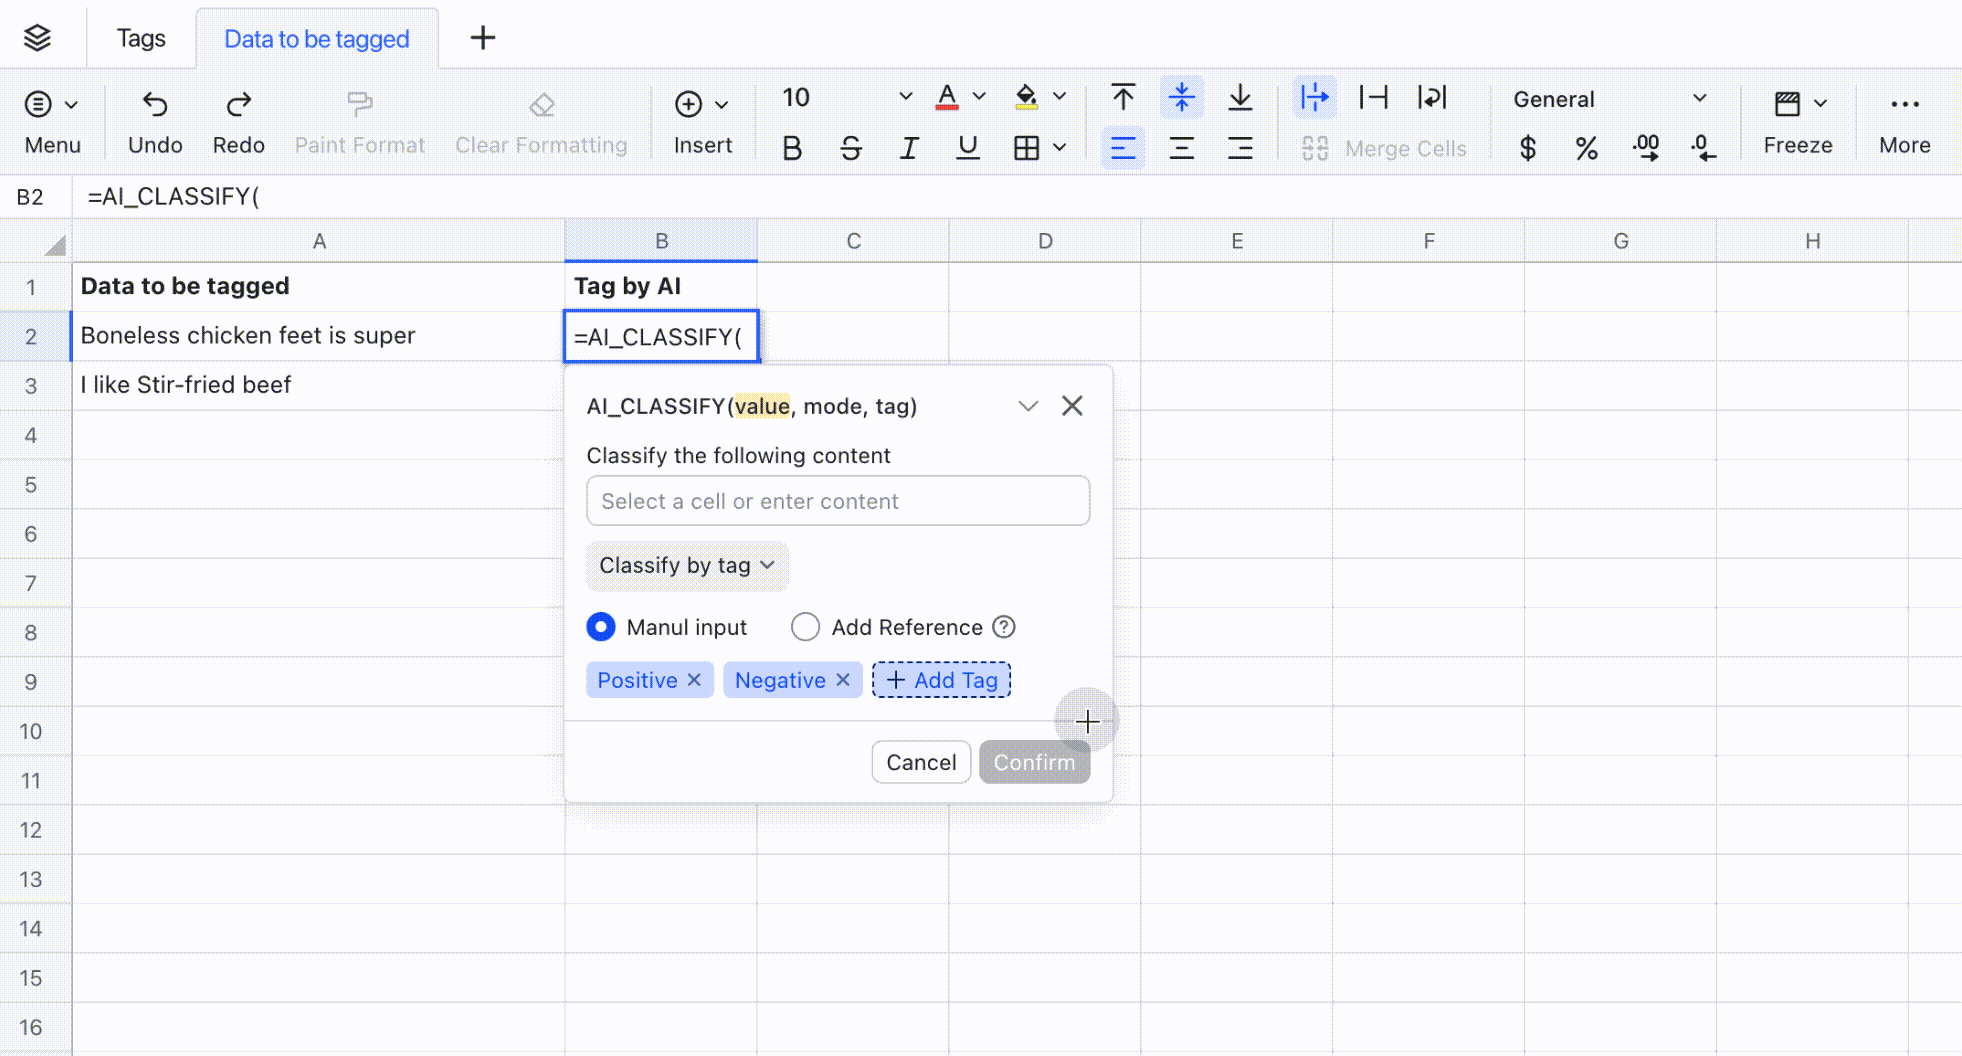The width and height of the screenshot is (1962, 1056).
Task: Toggle Bold text formatting
Action: [792, 148]
